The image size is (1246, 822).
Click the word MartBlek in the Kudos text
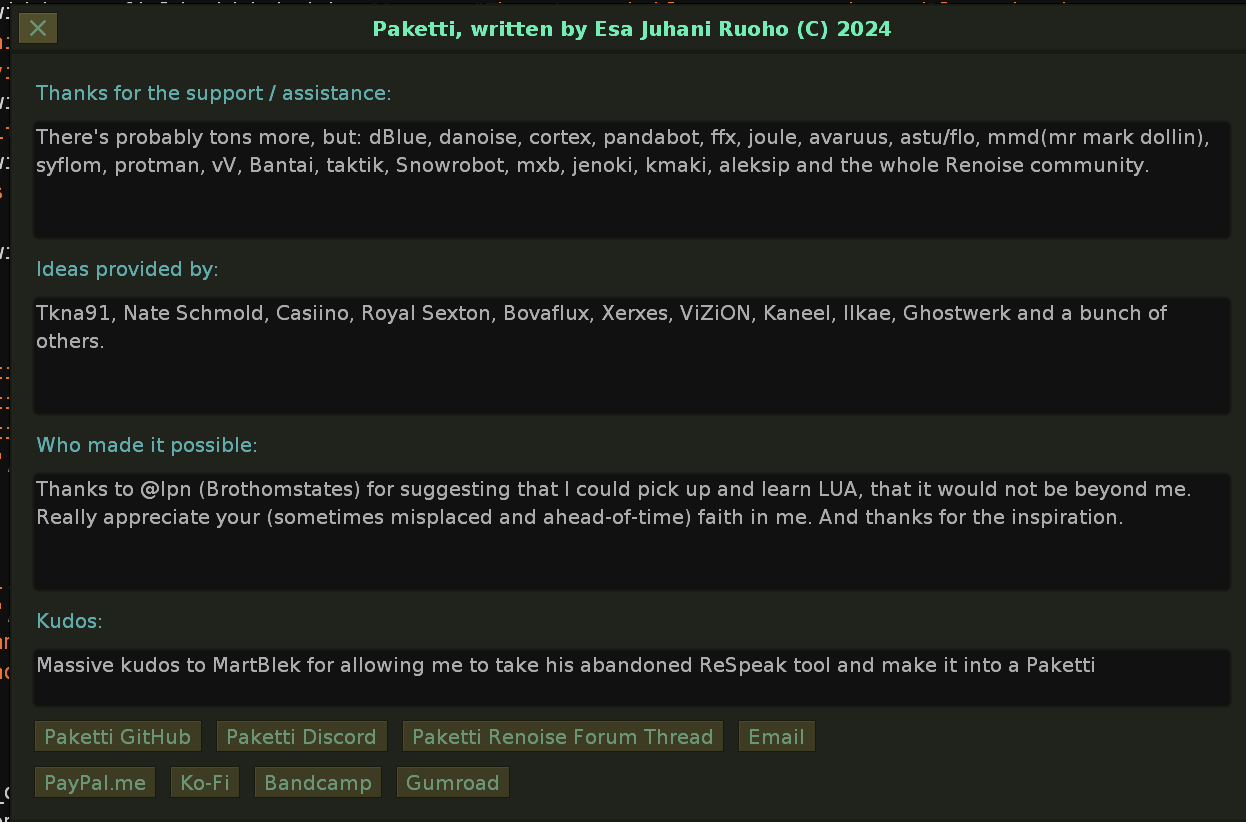(x=257, y=665)
